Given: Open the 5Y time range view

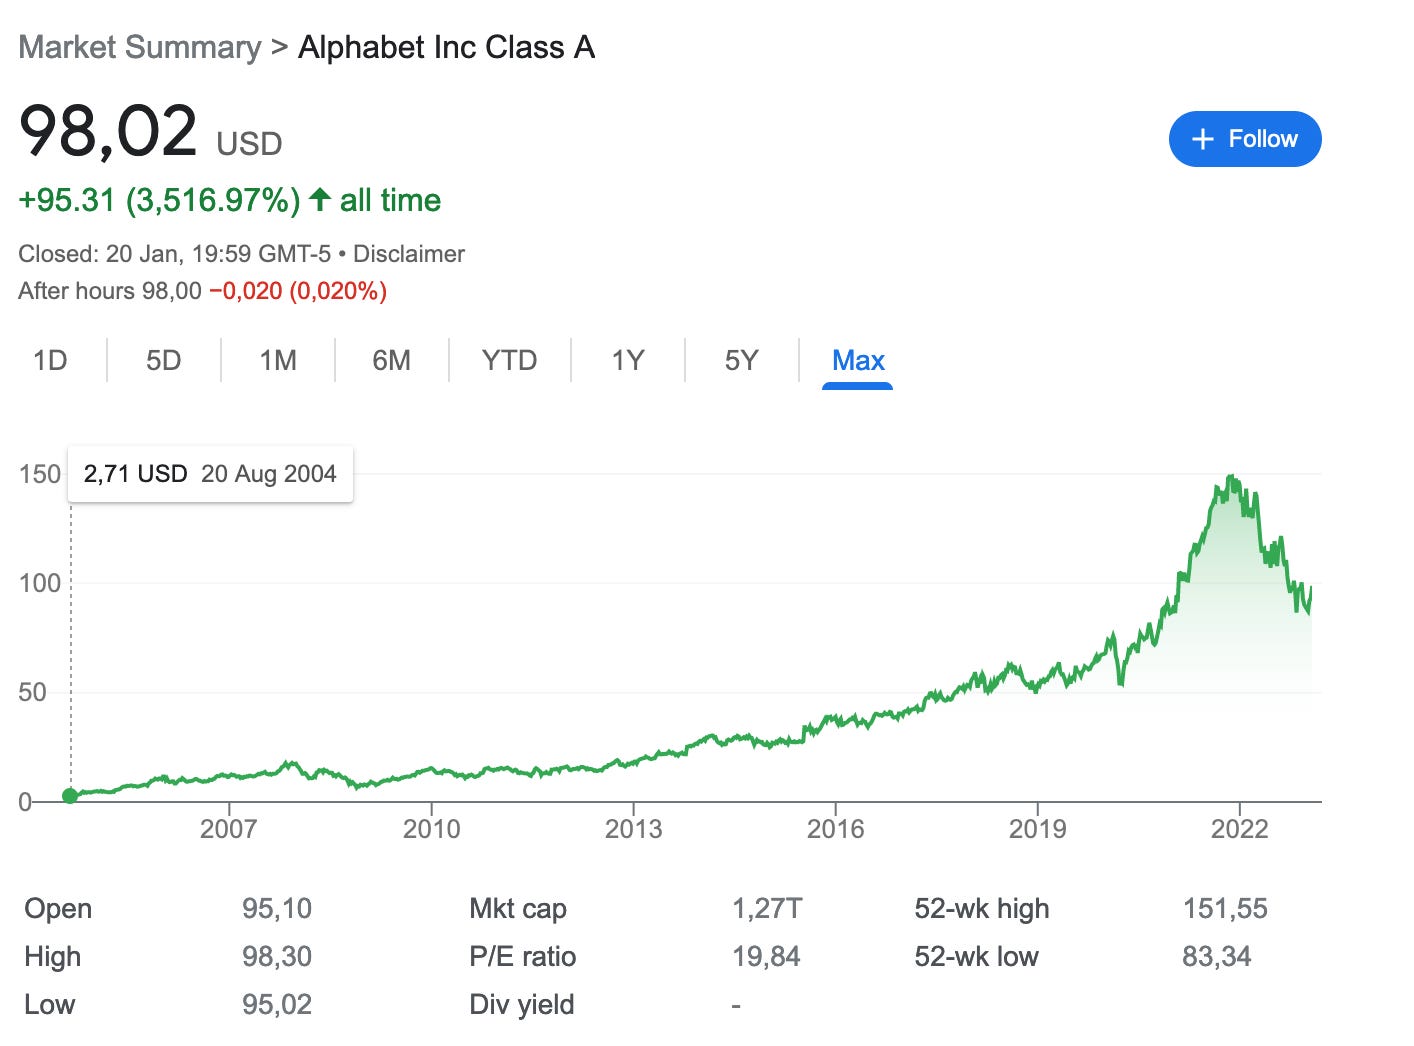Looking at the screenshot, I should click(x=742, y=361).
